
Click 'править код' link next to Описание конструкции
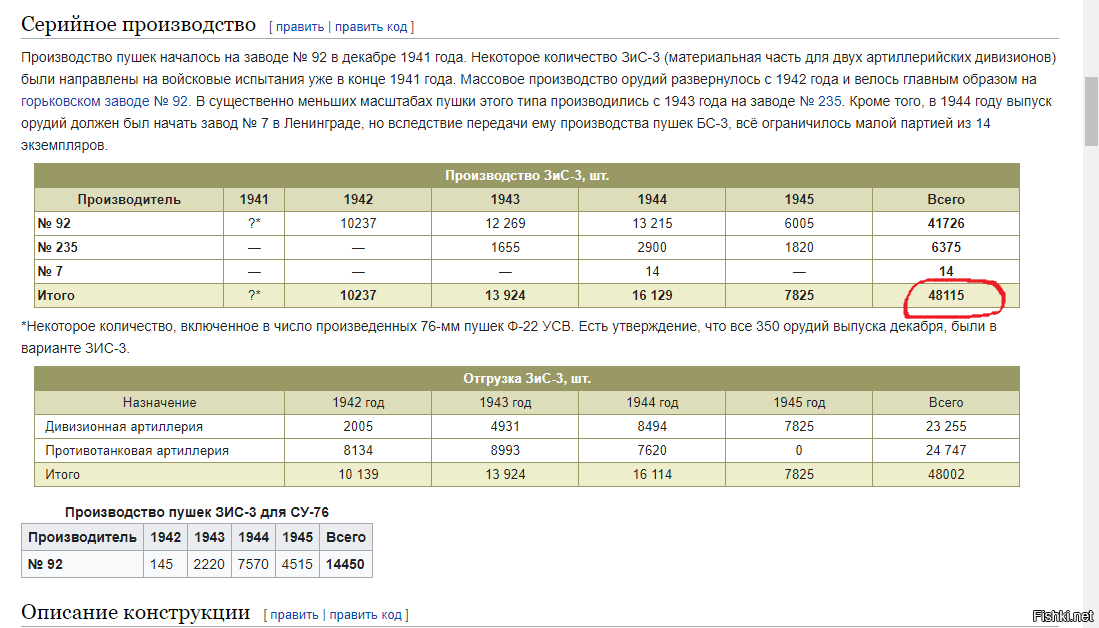pos(365,615)
